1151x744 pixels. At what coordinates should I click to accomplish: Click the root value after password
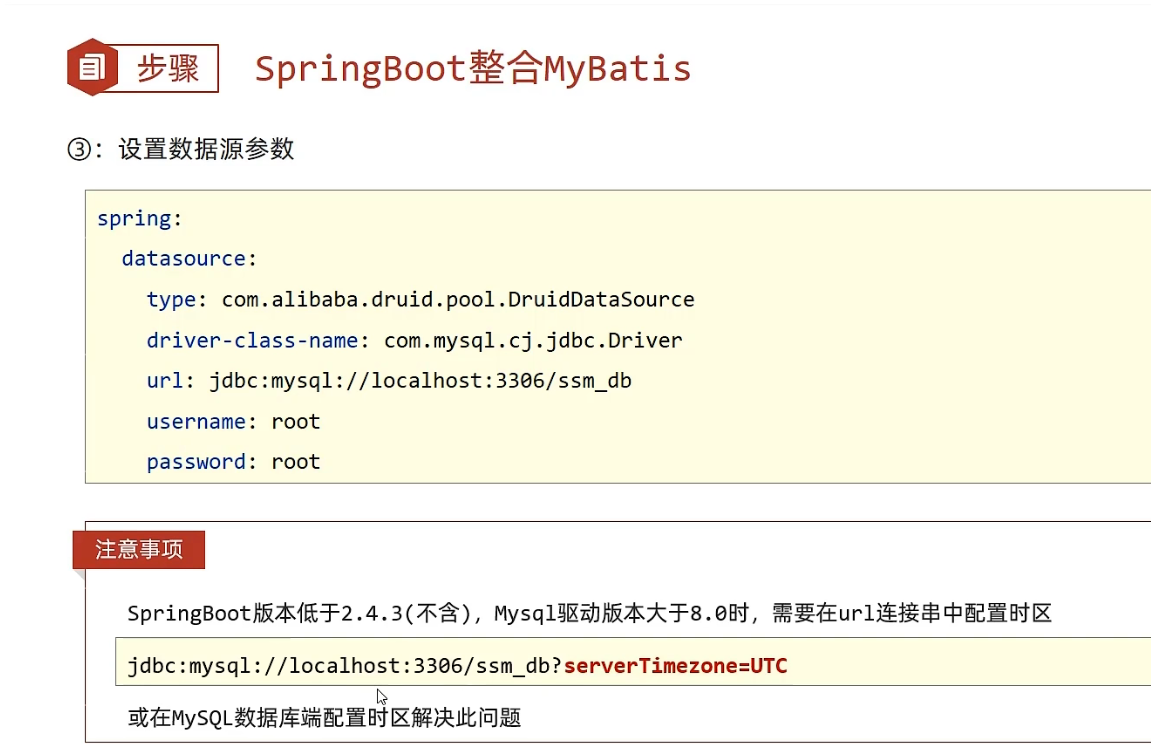[x=296, y=462]
